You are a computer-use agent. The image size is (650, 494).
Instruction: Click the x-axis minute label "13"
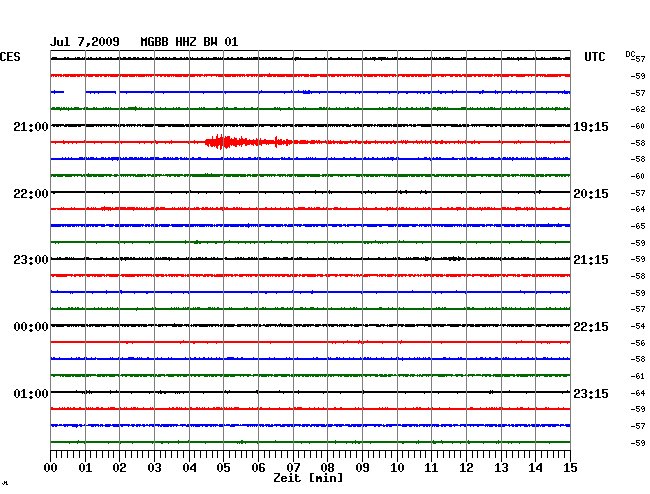click(x=501, y=468)
